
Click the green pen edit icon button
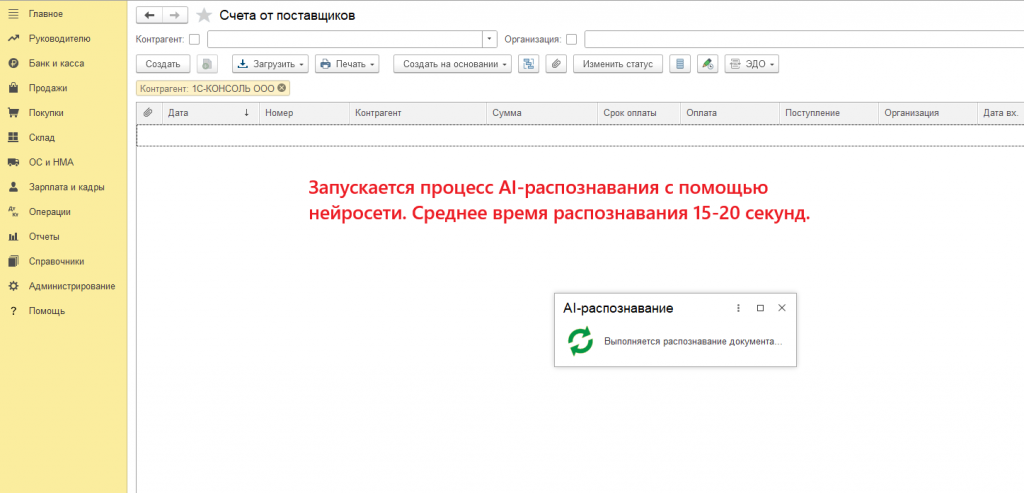point(707,64)
